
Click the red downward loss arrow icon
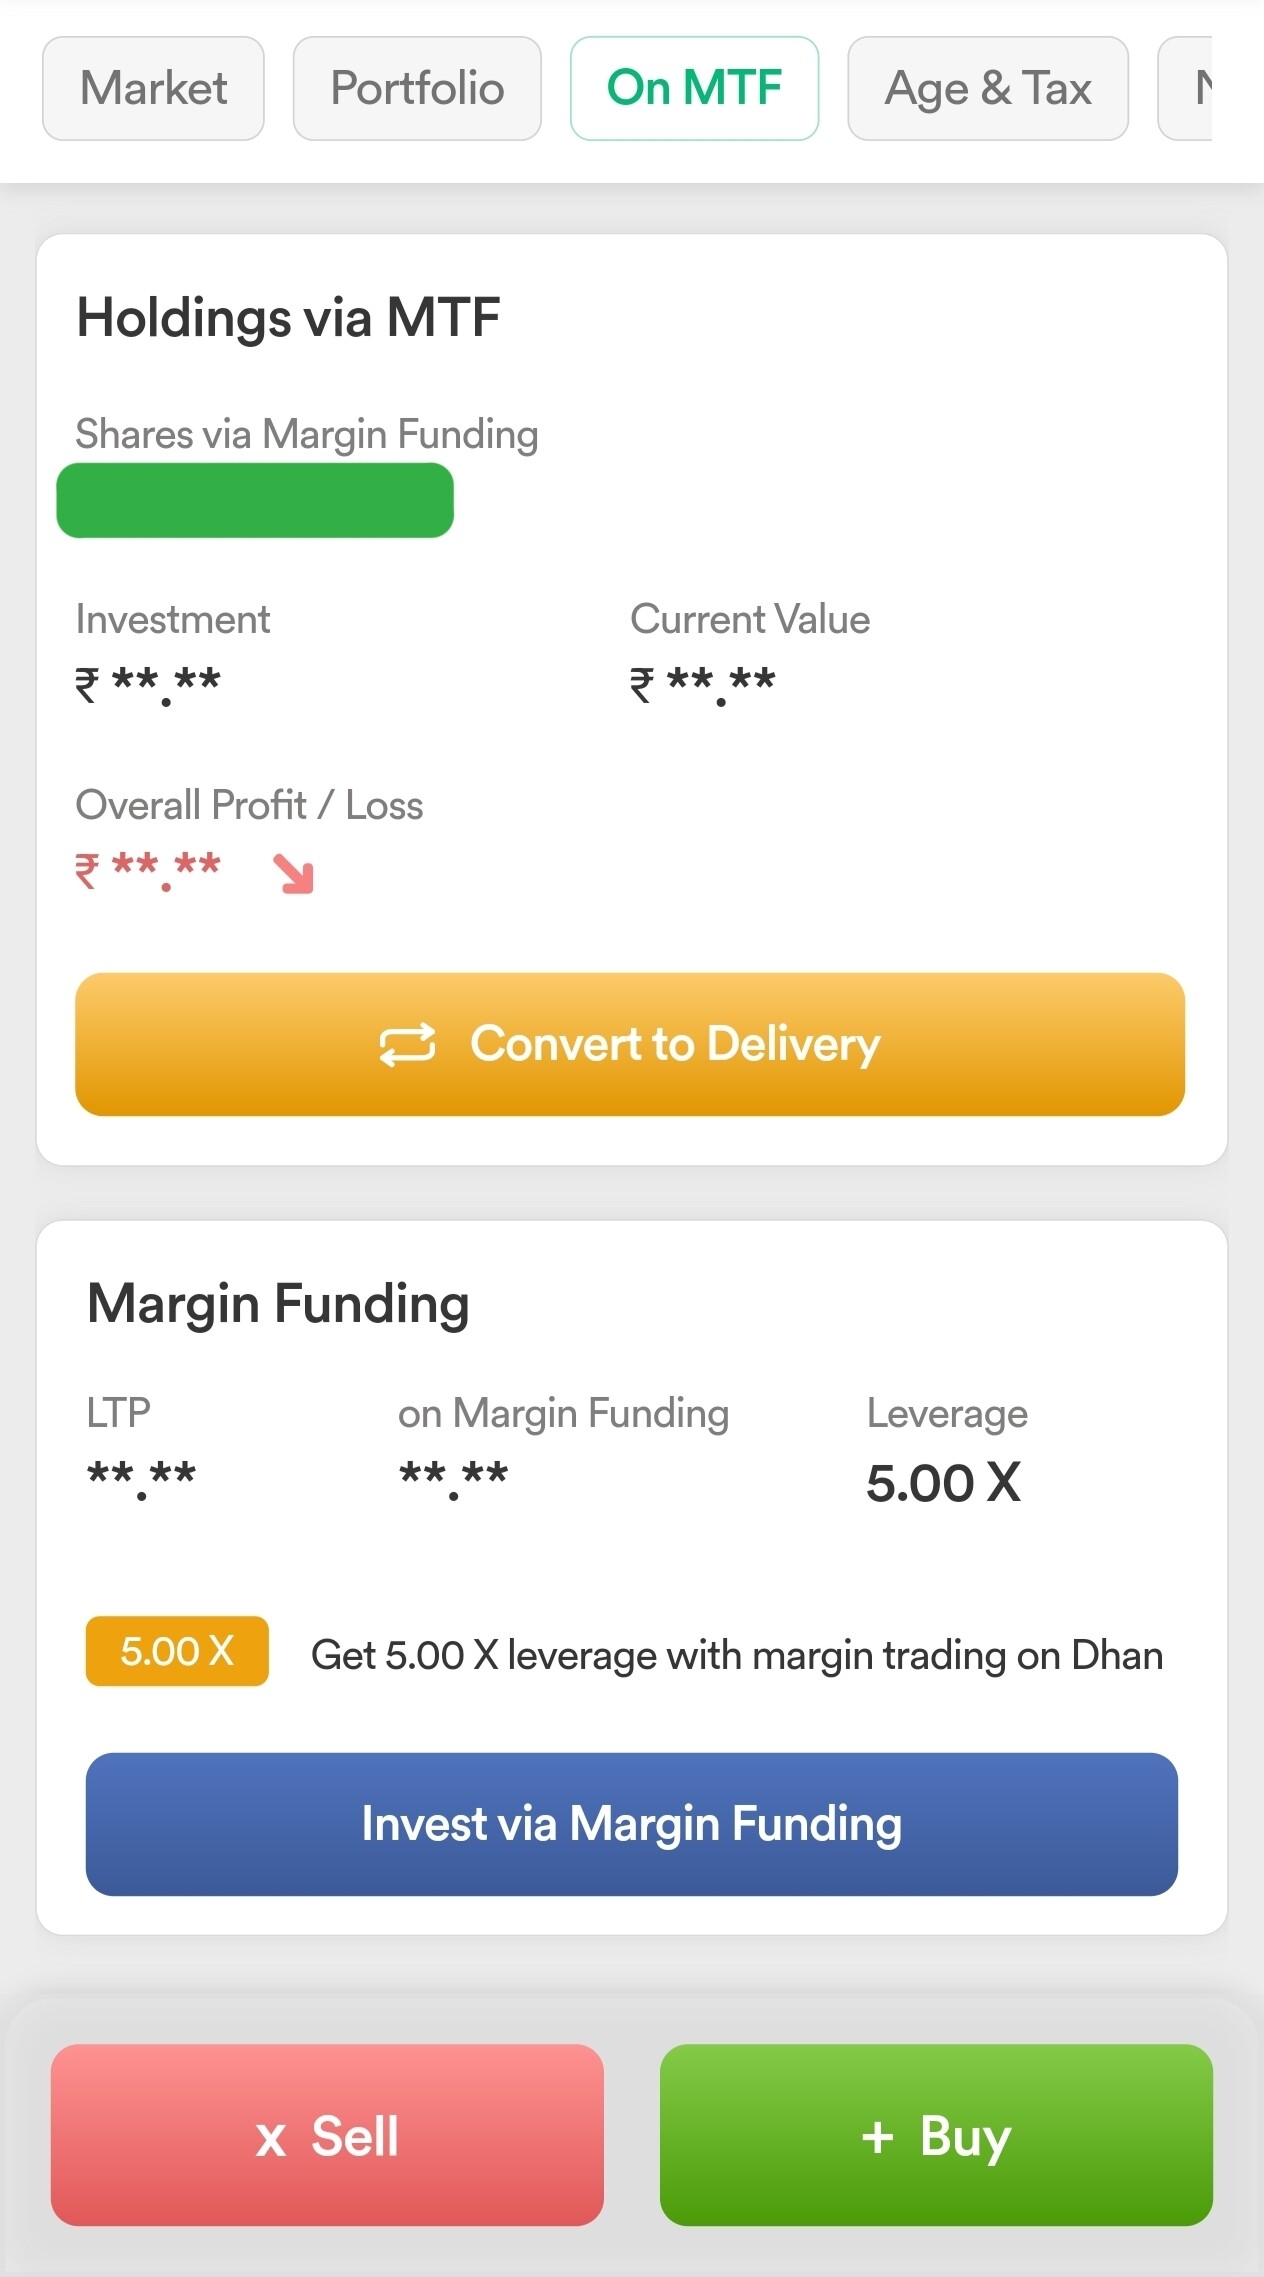(x=294, y=873)
